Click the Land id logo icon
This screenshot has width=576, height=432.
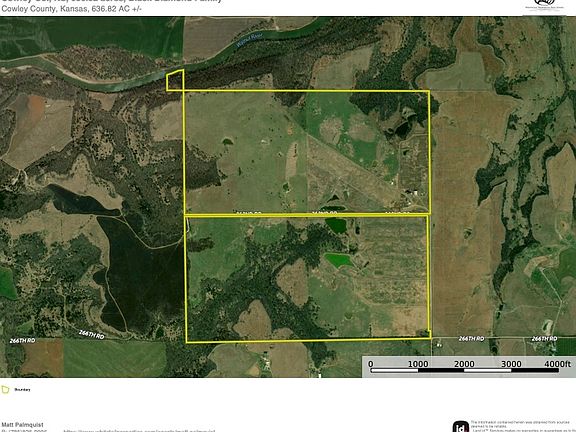click(460, 426)
